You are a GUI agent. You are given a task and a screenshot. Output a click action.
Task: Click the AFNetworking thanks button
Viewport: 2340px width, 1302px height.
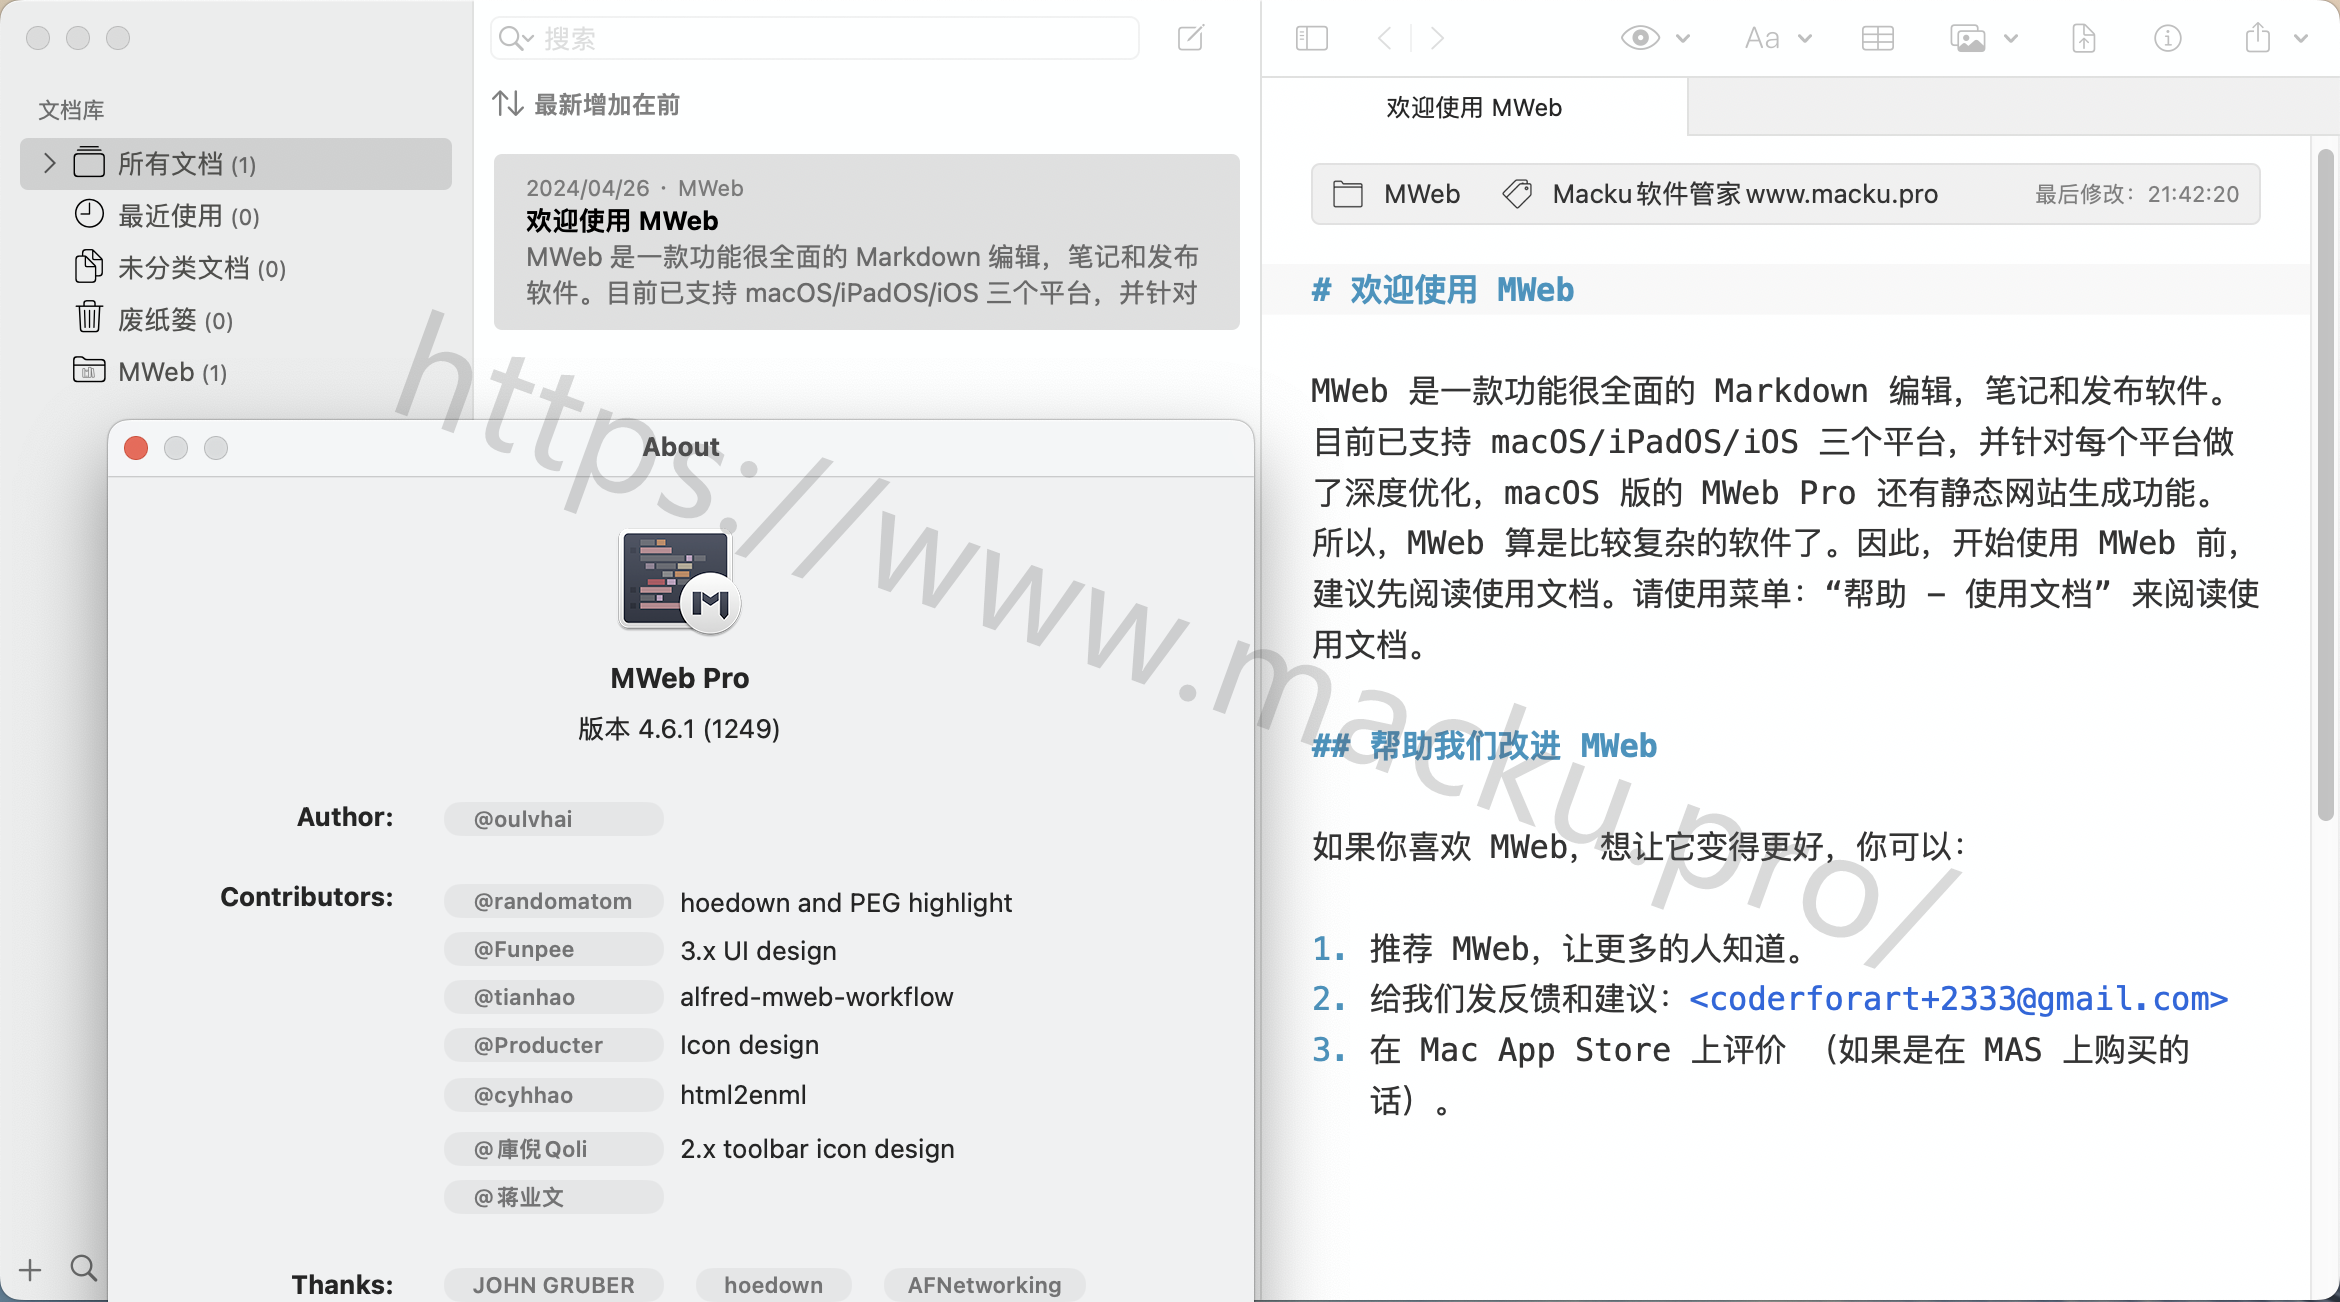[x=984, y=1285]
